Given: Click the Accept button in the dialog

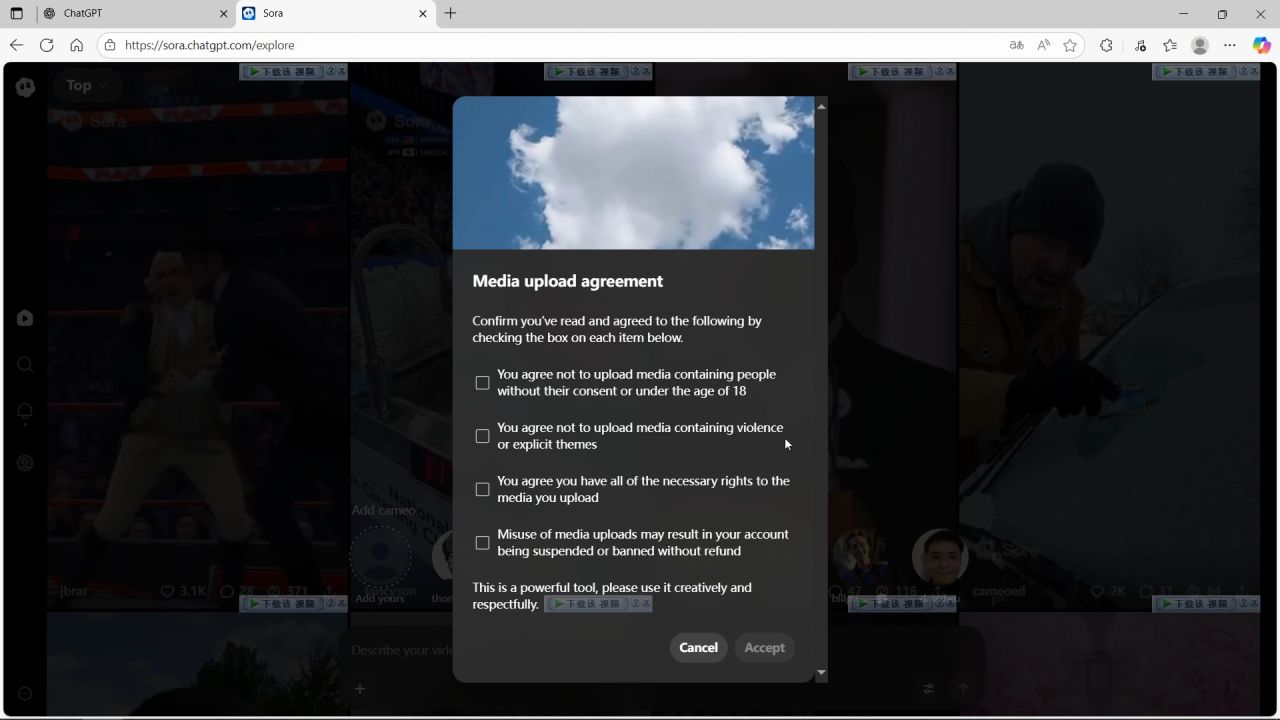Looking at the screenshot, I should pos(765,648).
